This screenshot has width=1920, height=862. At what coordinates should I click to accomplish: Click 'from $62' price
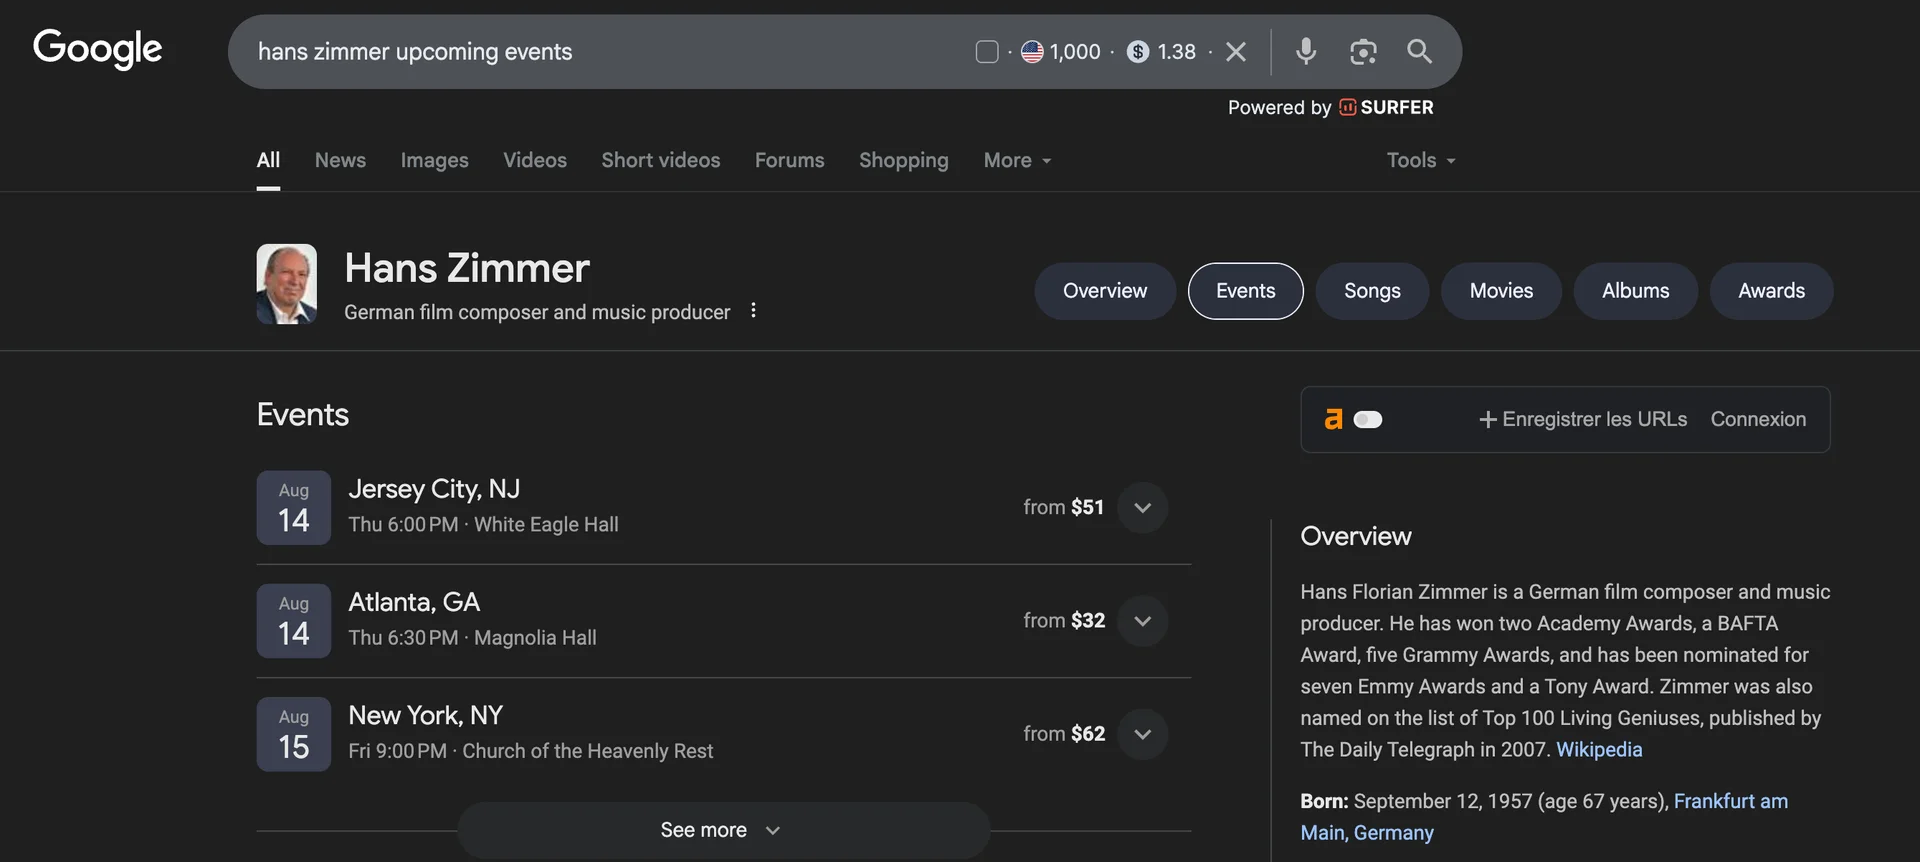tap(1064, 733)
